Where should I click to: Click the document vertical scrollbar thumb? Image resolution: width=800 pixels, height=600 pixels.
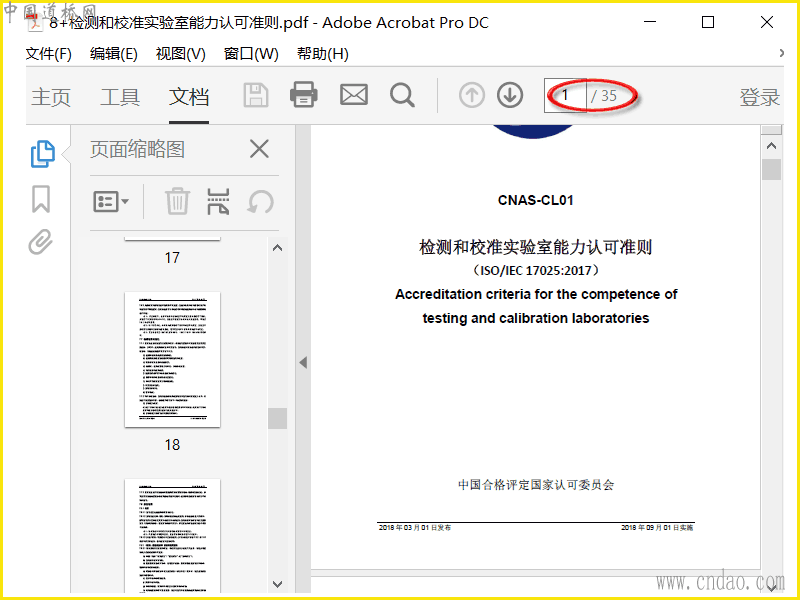[771, 169]
